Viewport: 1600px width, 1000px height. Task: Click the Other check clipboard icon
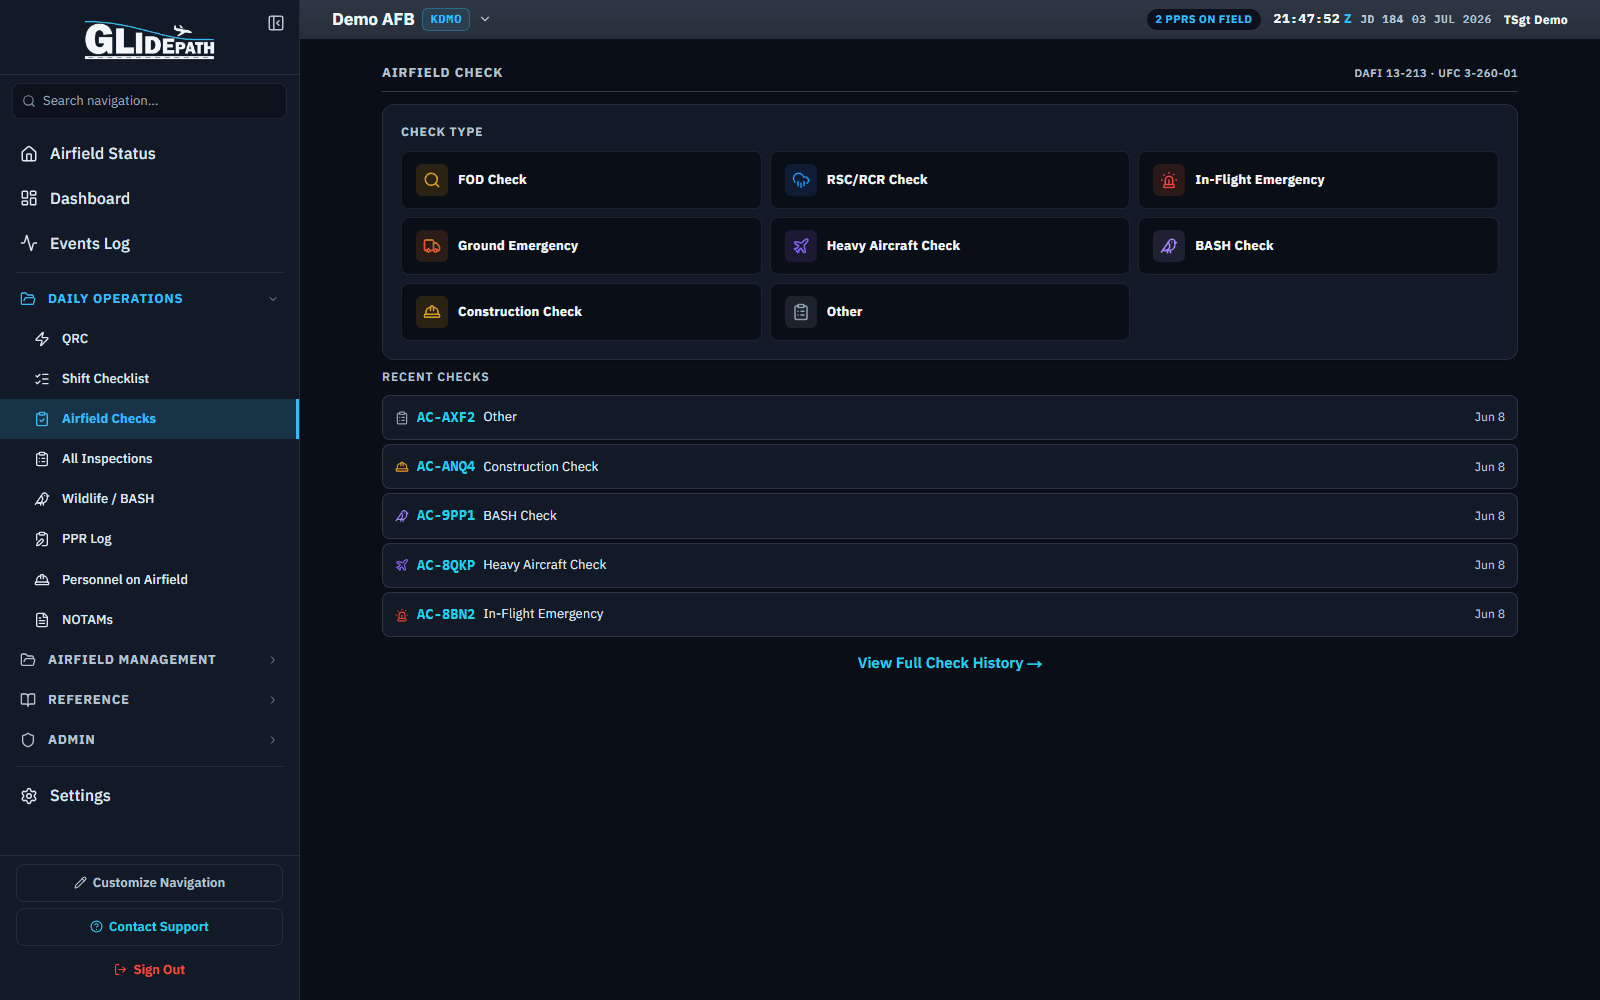pos(801,312)
